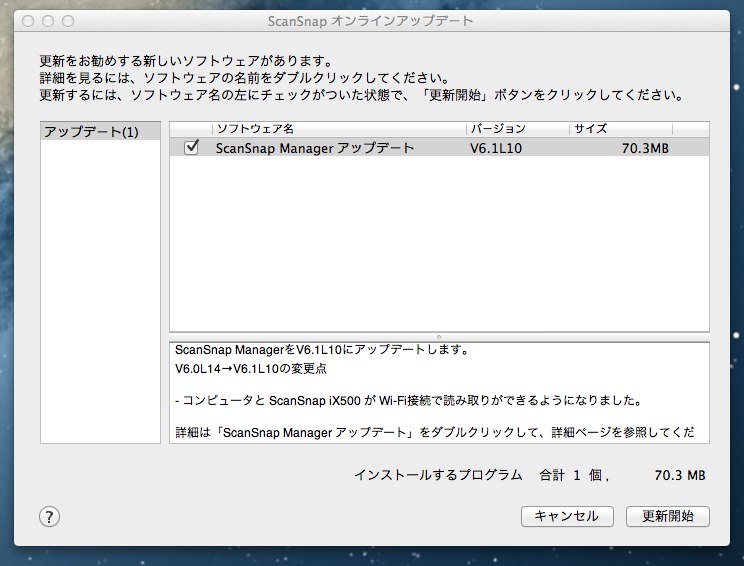The width and height of the screenshot is (744, 566).
Task: Open help with the question mark button
Action: pos(49,517)
